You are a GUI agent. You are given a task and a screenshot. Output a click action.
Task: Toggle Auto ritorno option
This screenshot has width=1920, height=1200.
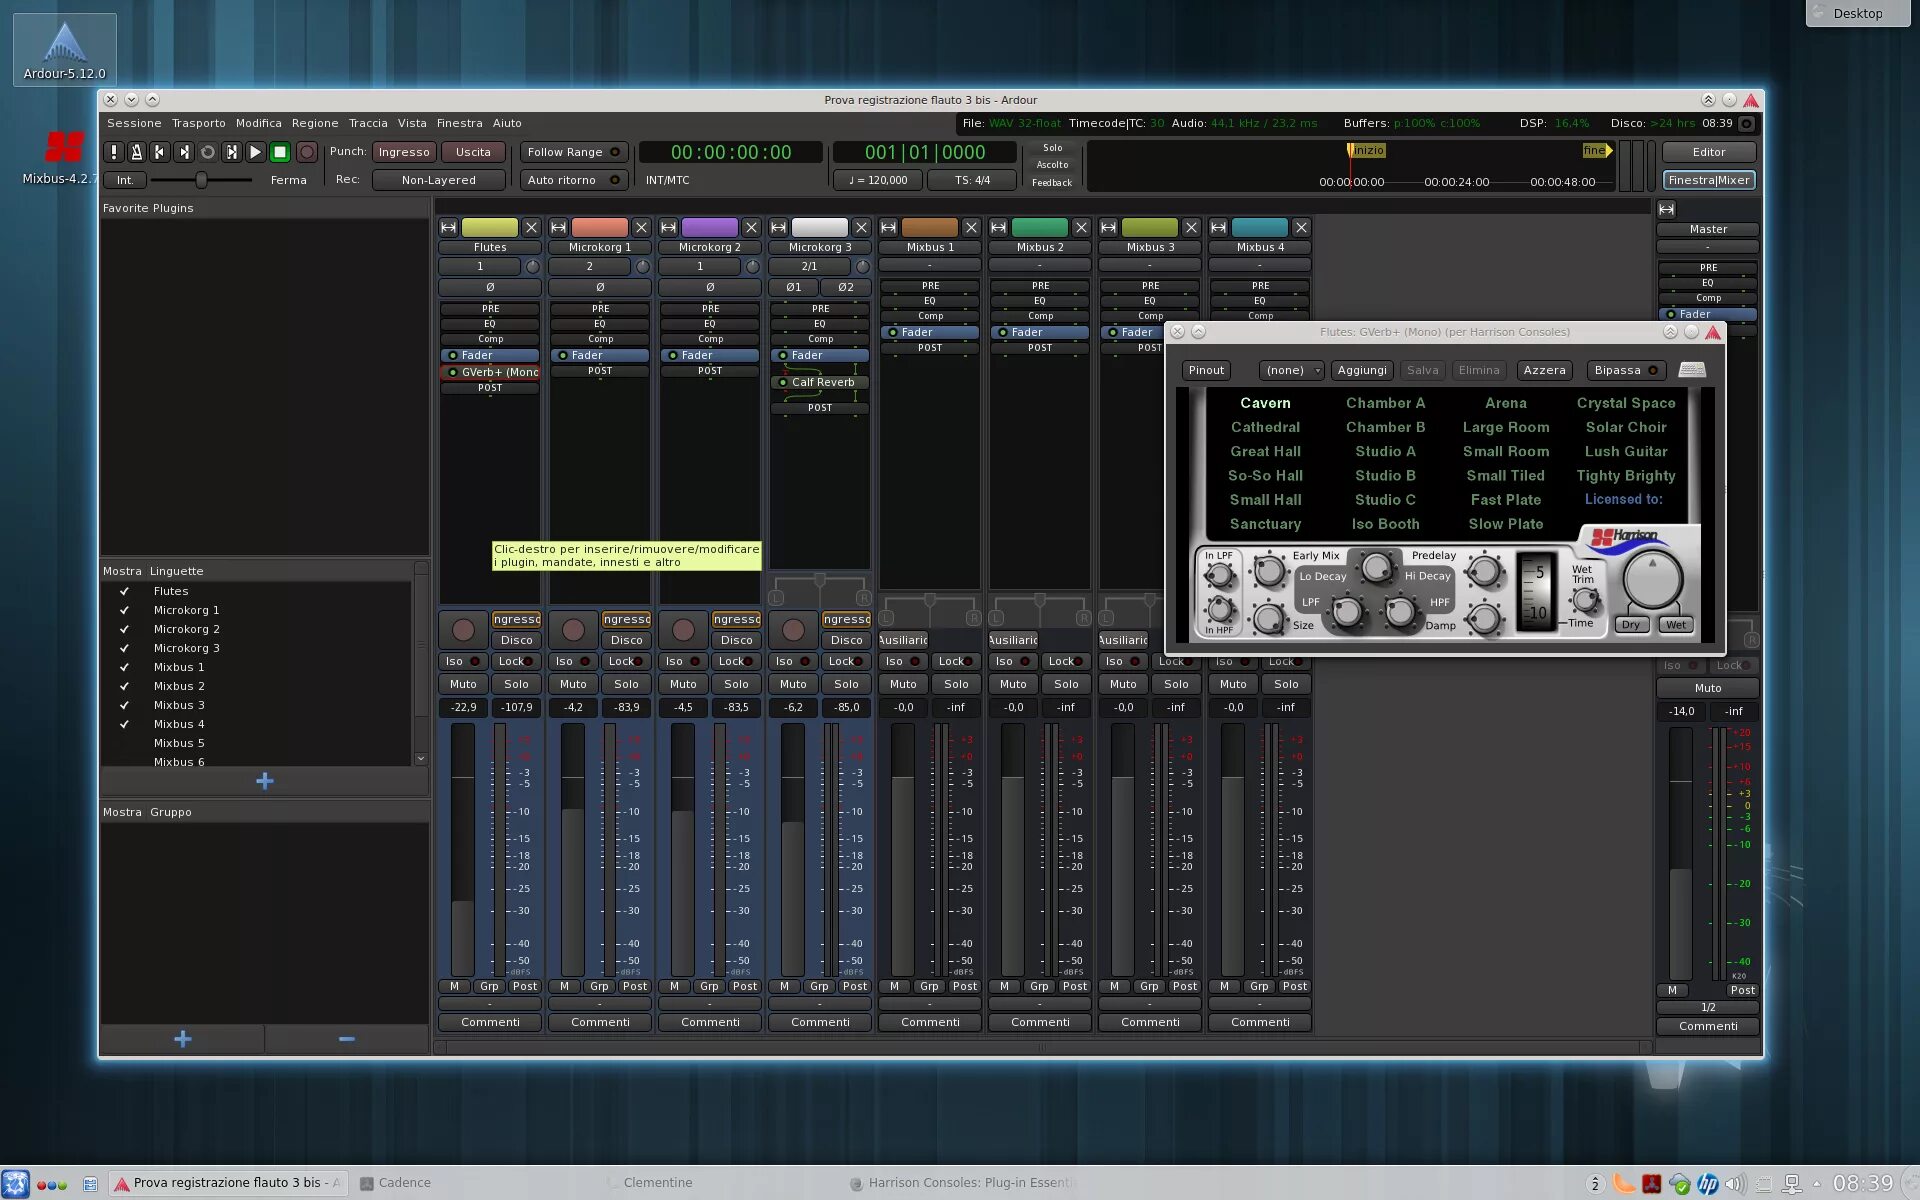click(x=573, y=180)
